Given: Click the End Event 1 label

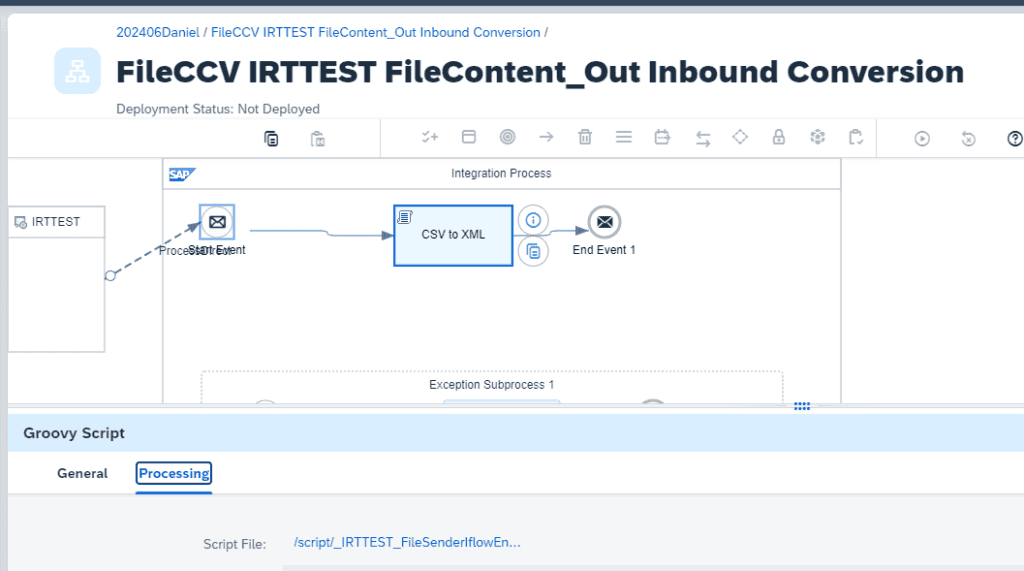Looking at the screenshot, I should pyautogui.click(x=604, y=250).
